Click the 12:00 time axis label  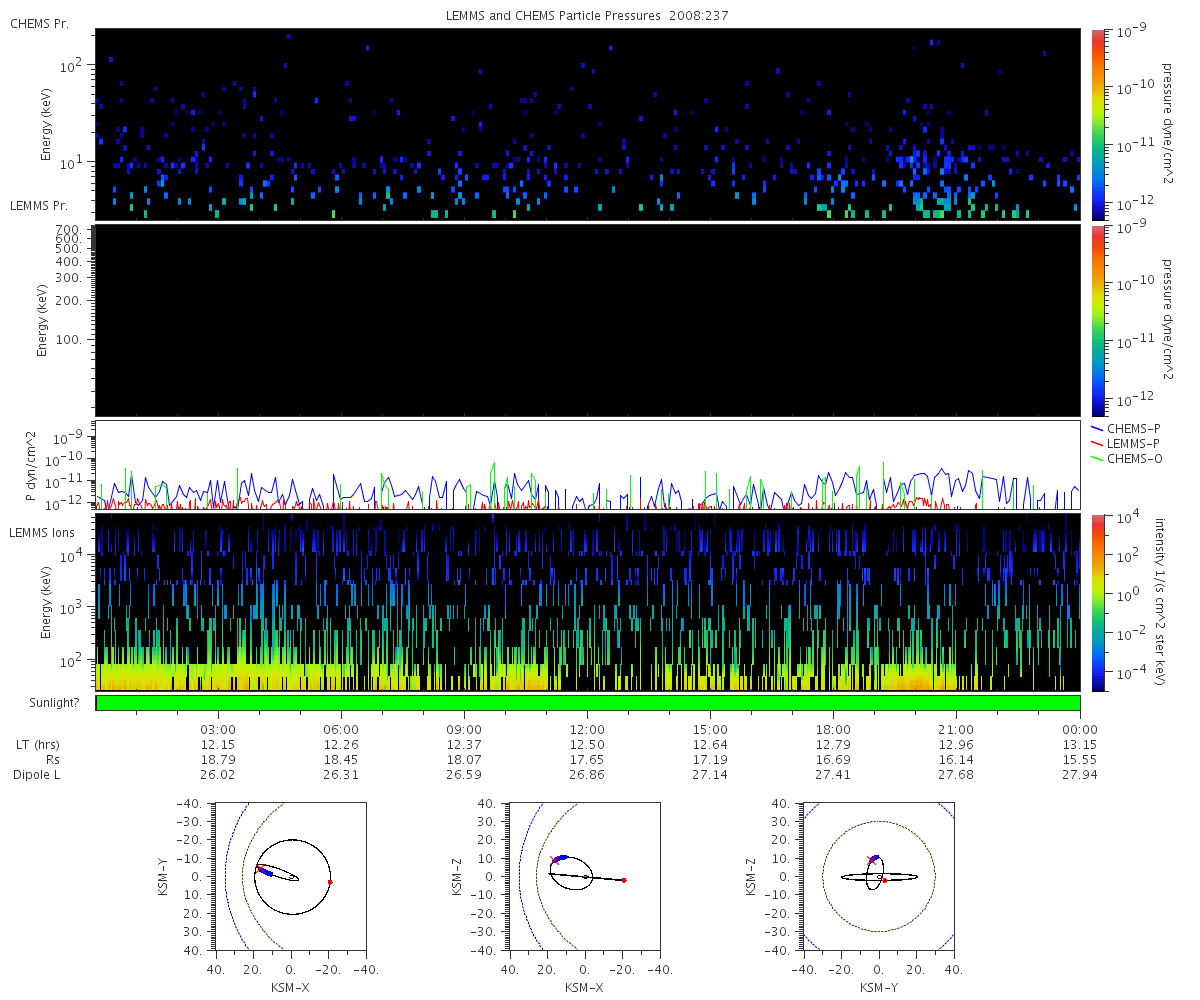[x=587, y=729]
